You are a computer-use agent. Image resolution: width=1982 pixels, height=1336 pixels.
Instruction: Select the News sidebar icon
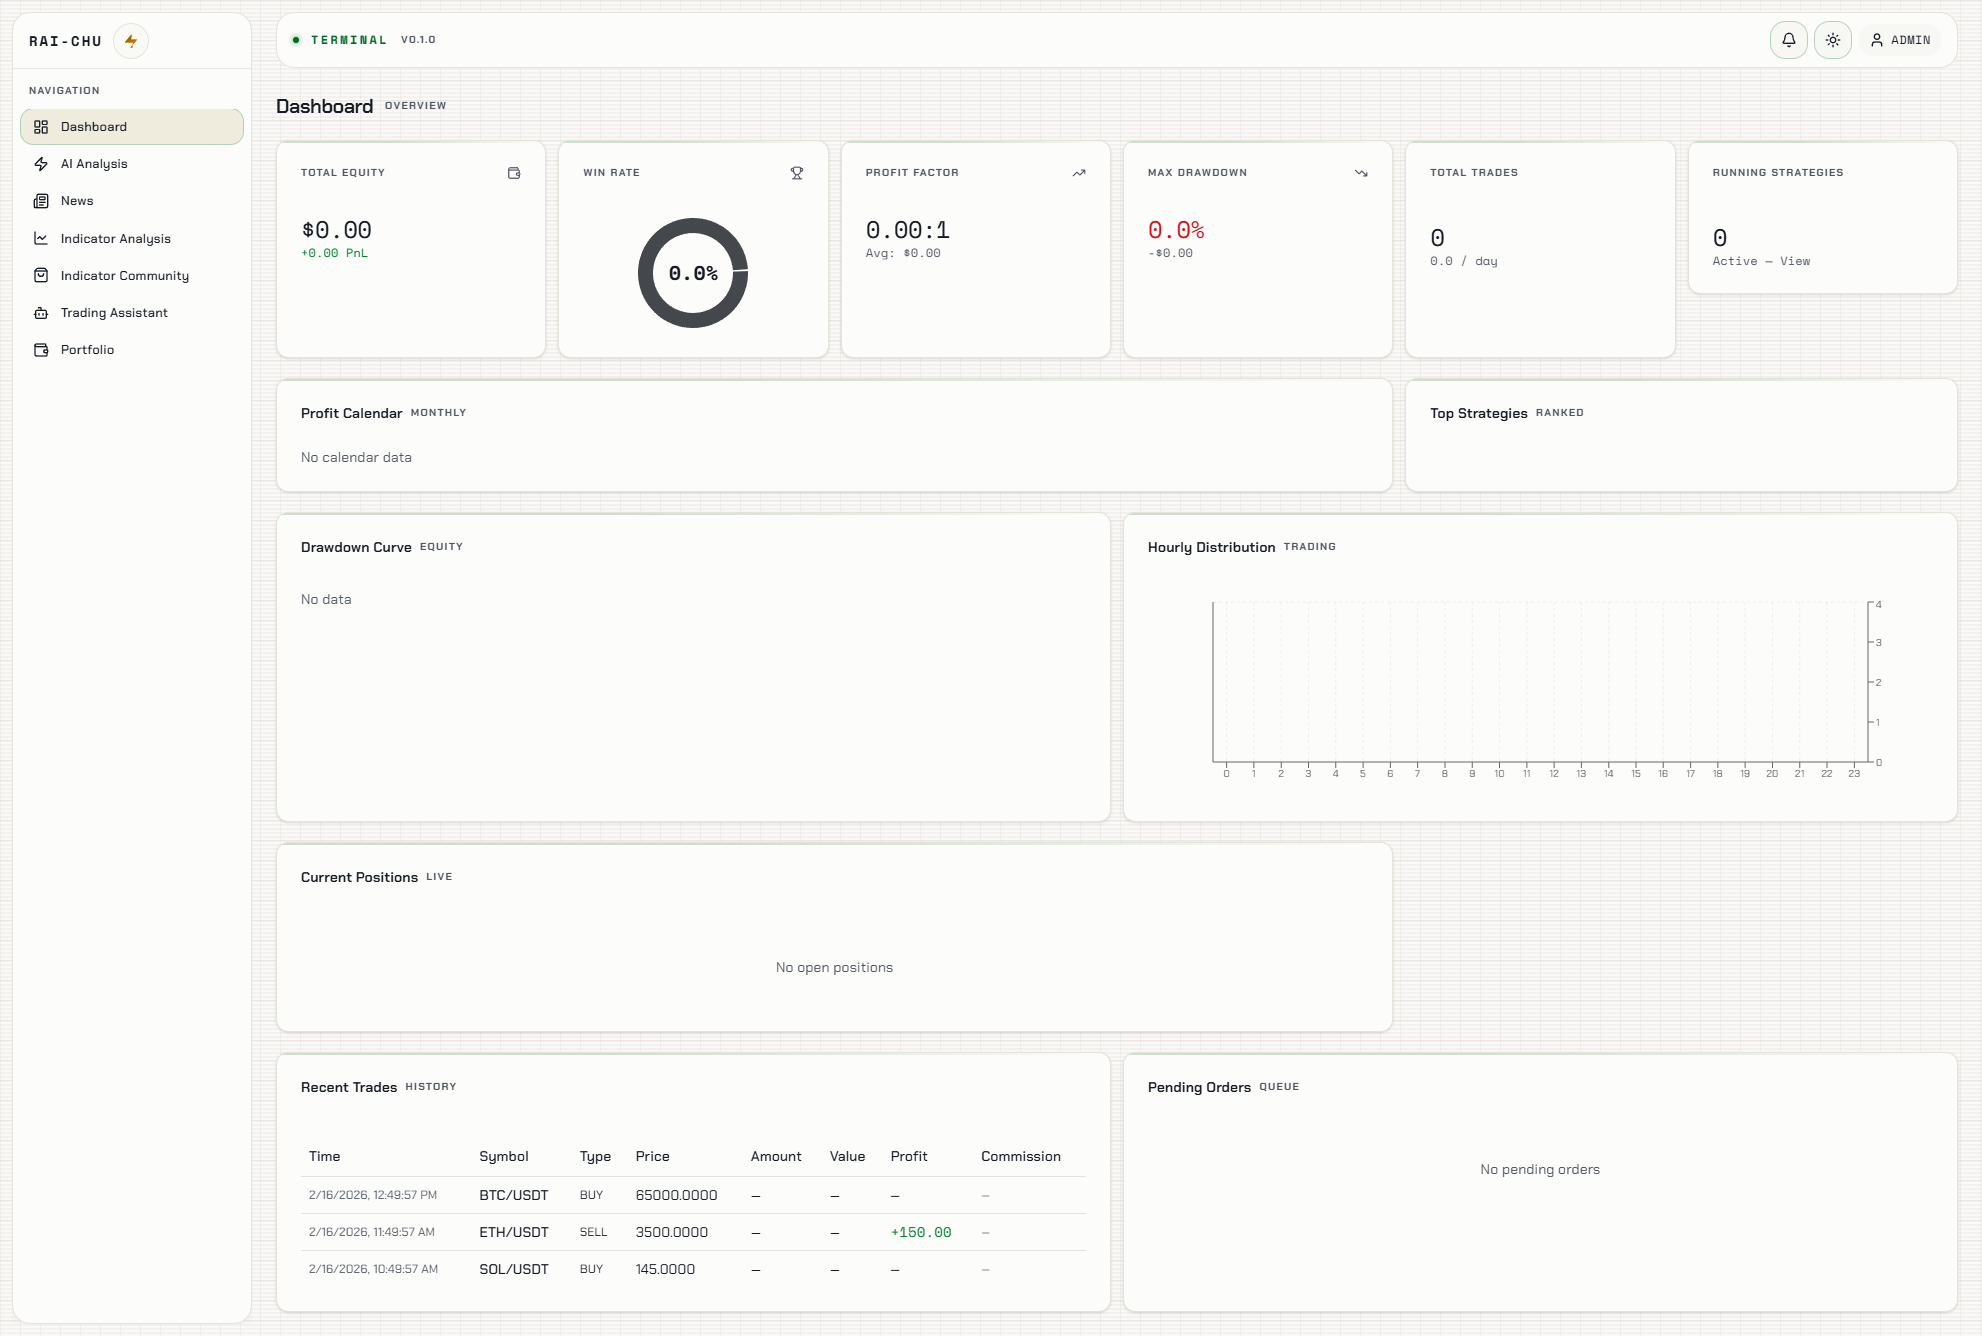coord(41,200)
